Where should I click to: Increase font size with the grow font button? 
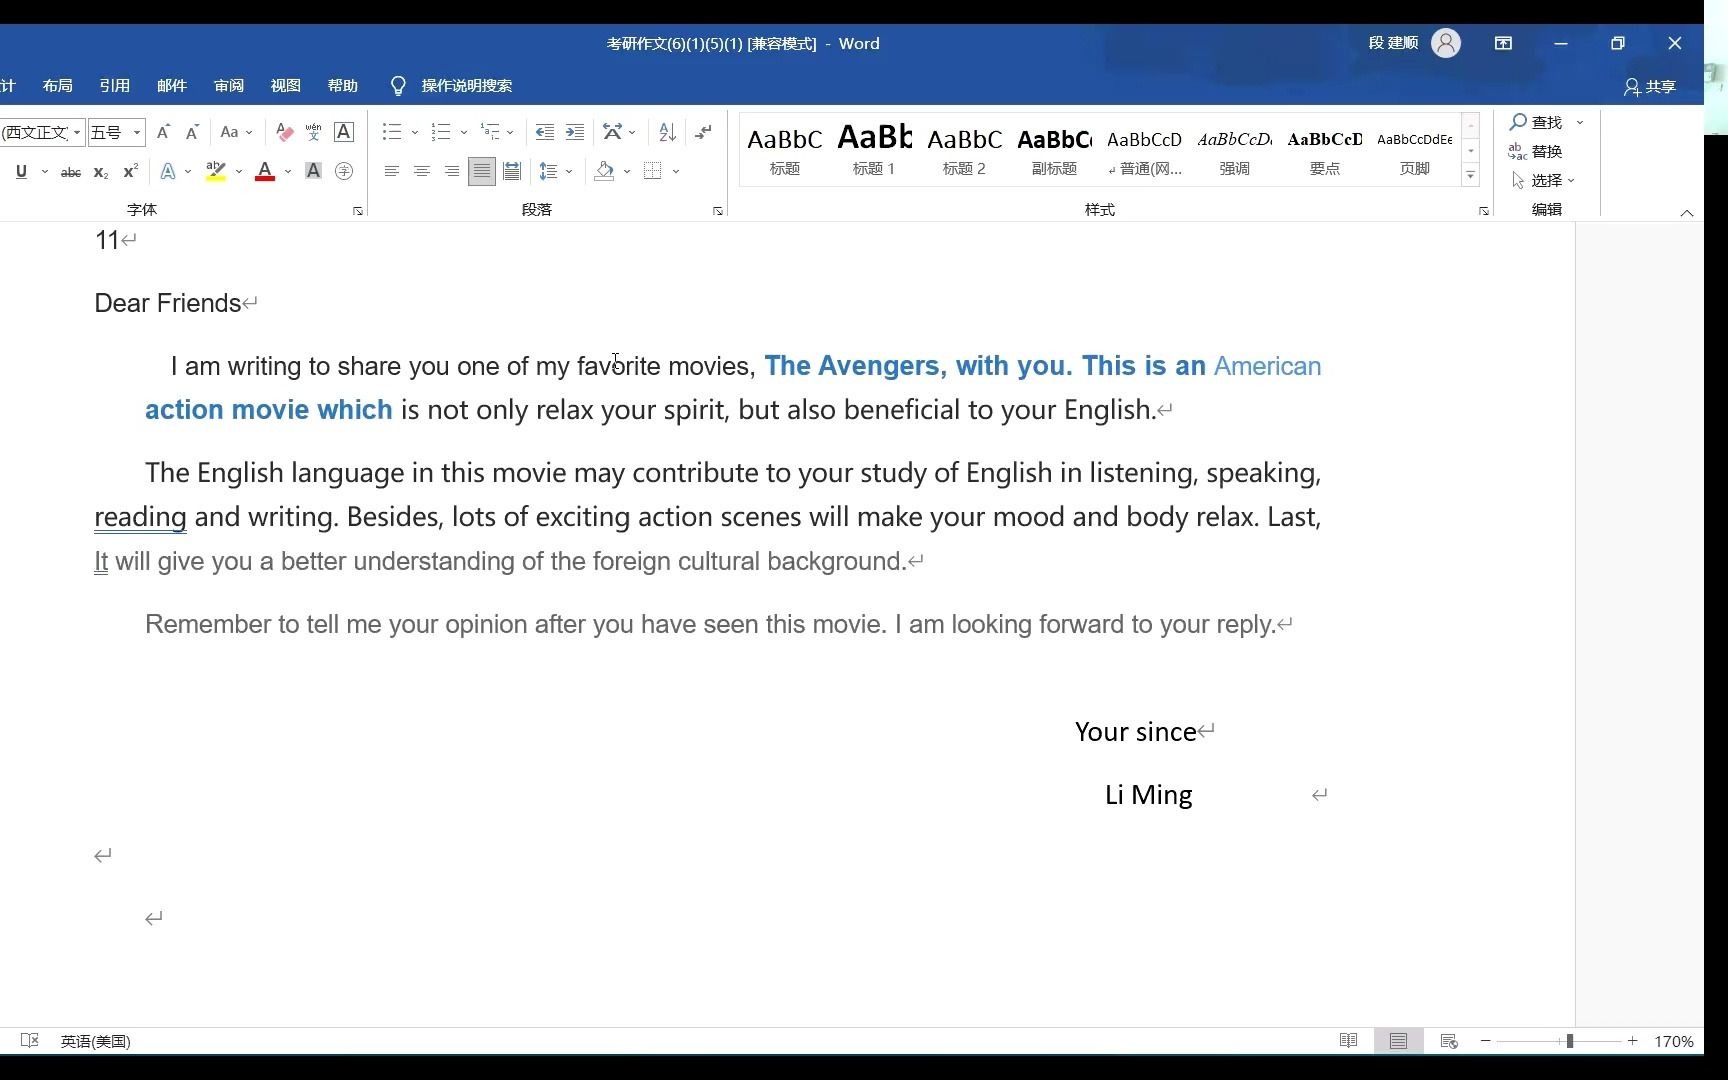pos(163,132)
